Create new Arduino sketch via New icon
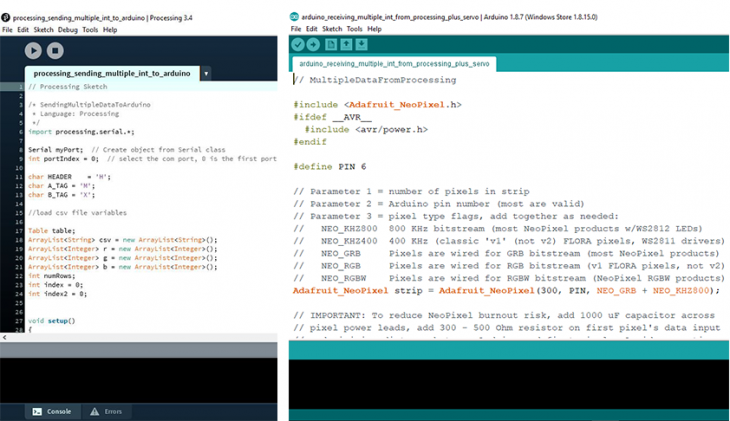The width and height of the screenshot is (730, 421). [x=330, y=45]
